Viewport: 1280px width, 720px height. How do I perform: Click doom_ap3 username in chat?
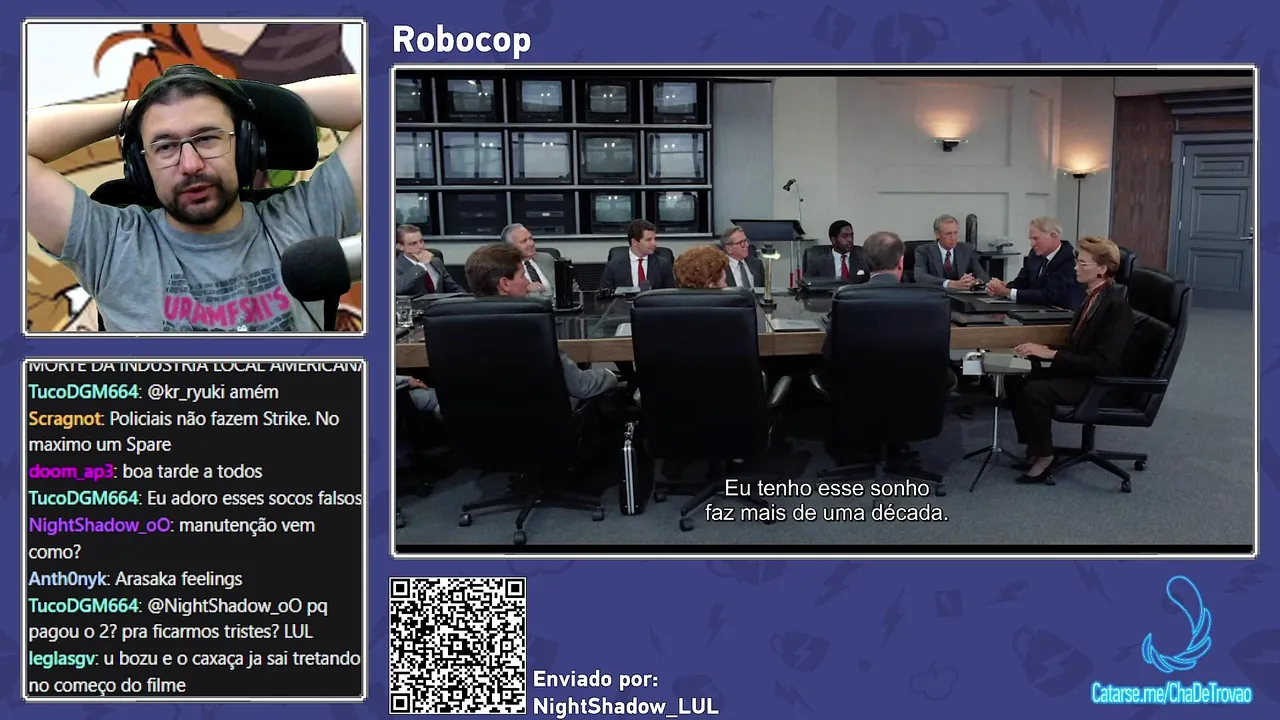click(73, 471)
